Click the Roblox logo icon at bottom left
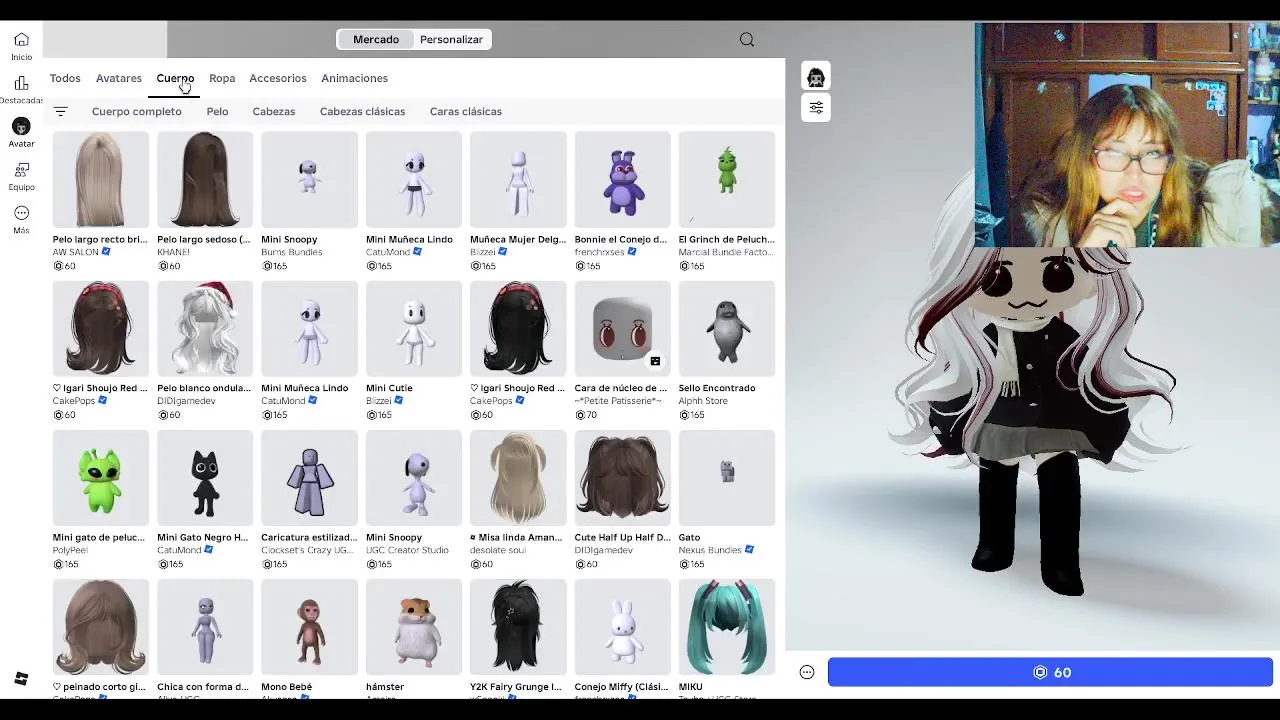This screenshot has height=720, width=1280. [21, 680]
